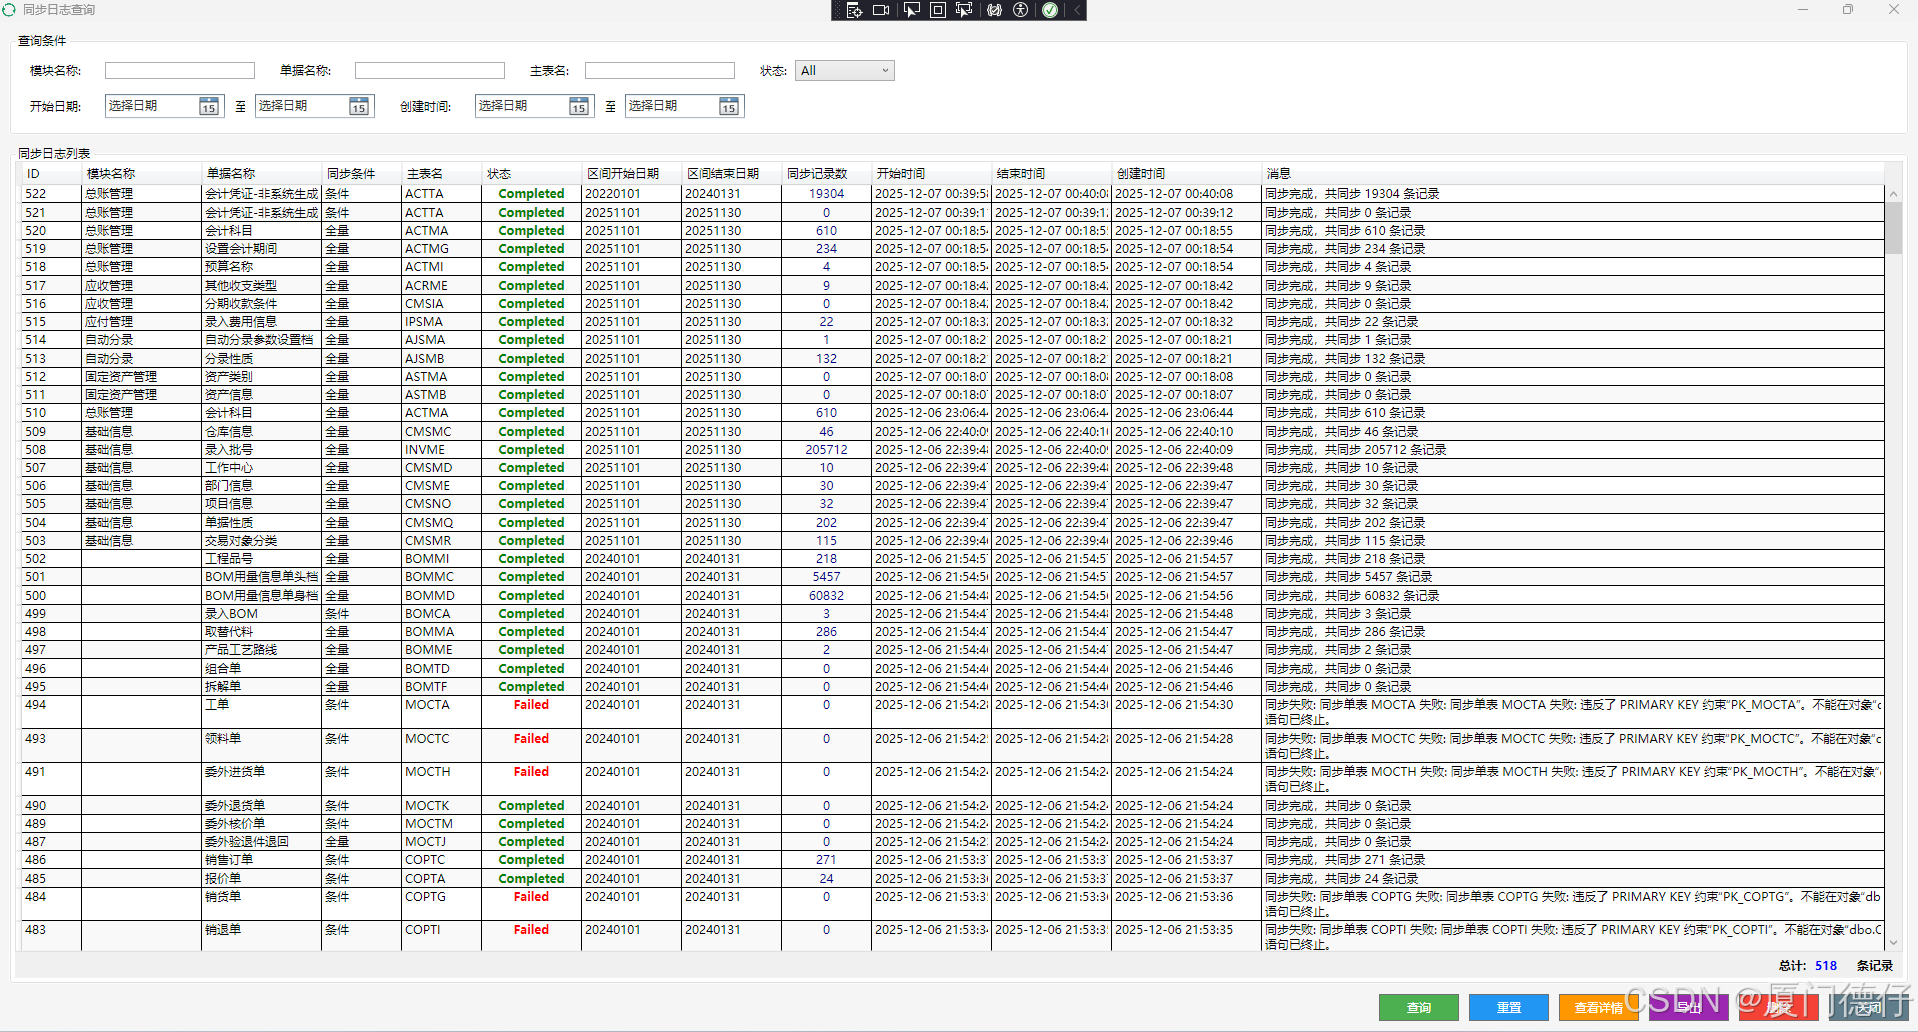Sort by the 区间开始日期 column header

click(632, 173)
